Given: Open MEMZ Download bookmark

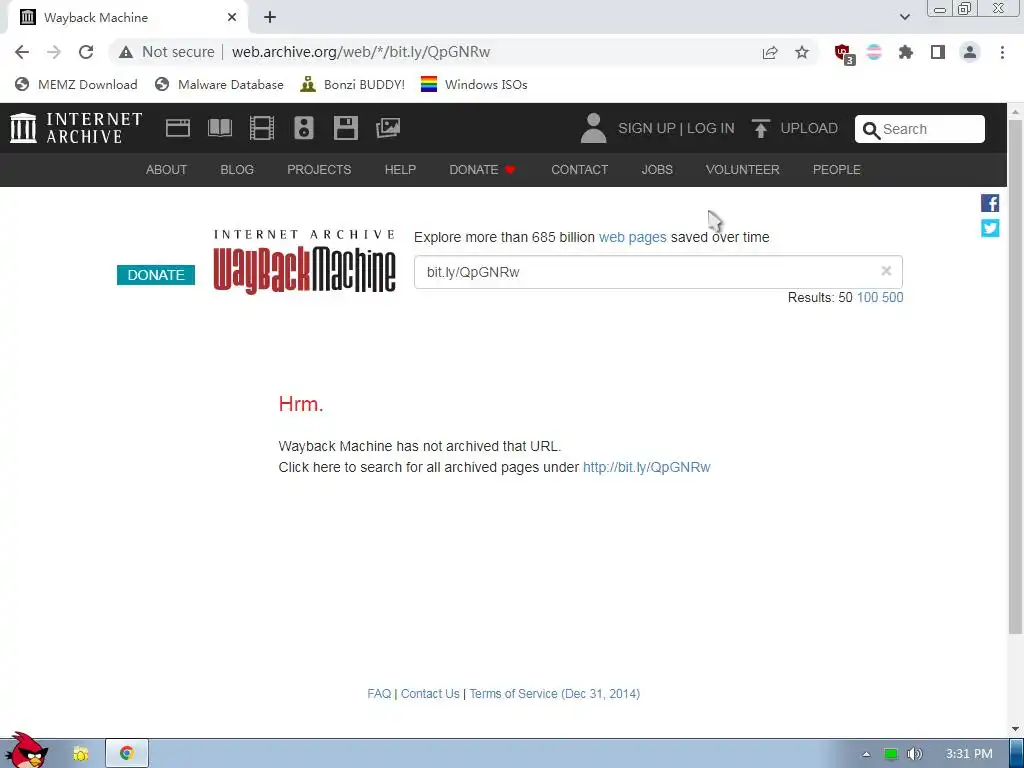Looking at the screenshot, I should point(76,84).
